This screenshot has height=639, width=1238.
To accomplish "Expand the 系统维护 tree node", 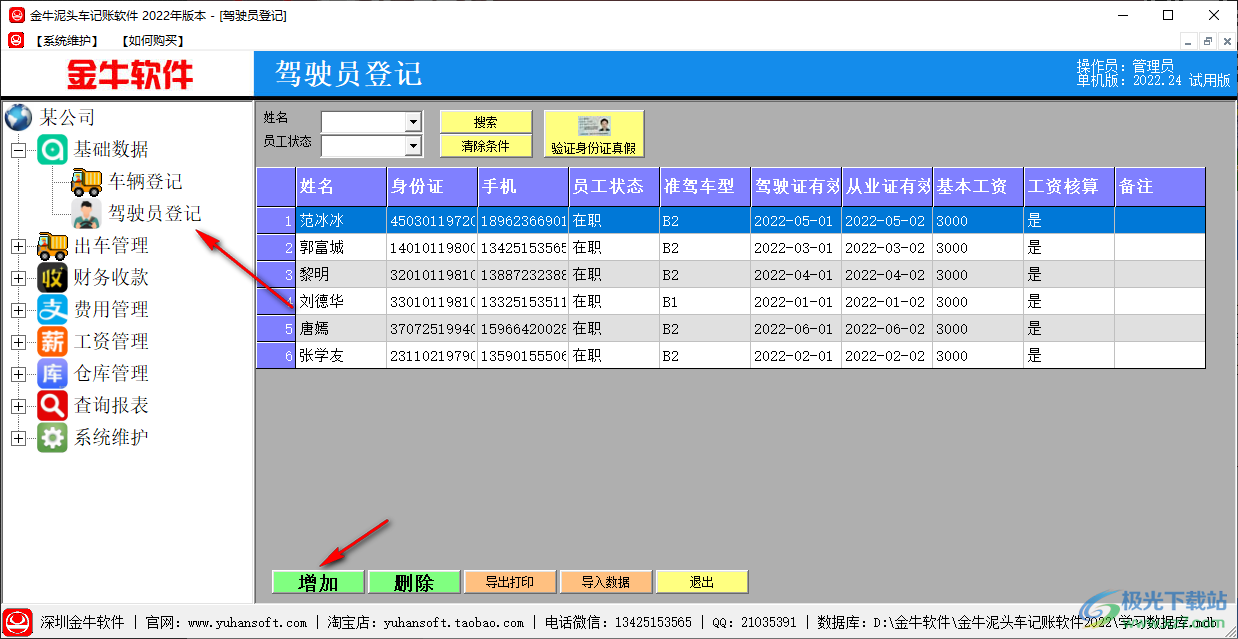I will (x=18, y=438).
